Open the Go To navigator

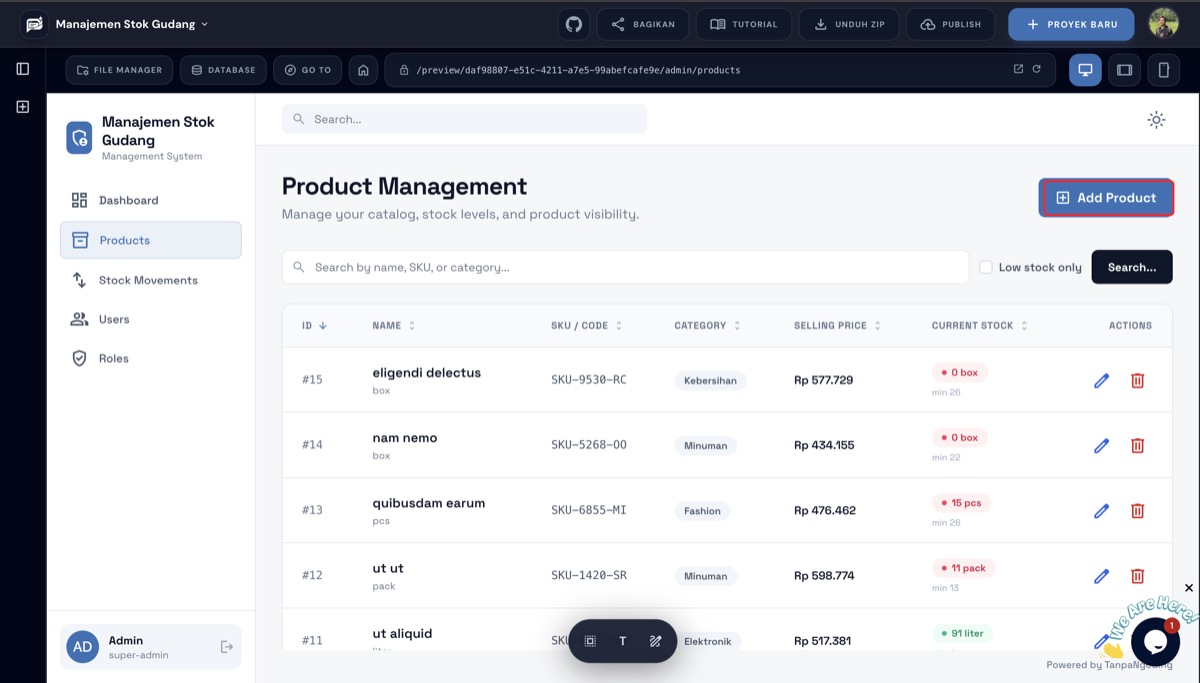307,70
